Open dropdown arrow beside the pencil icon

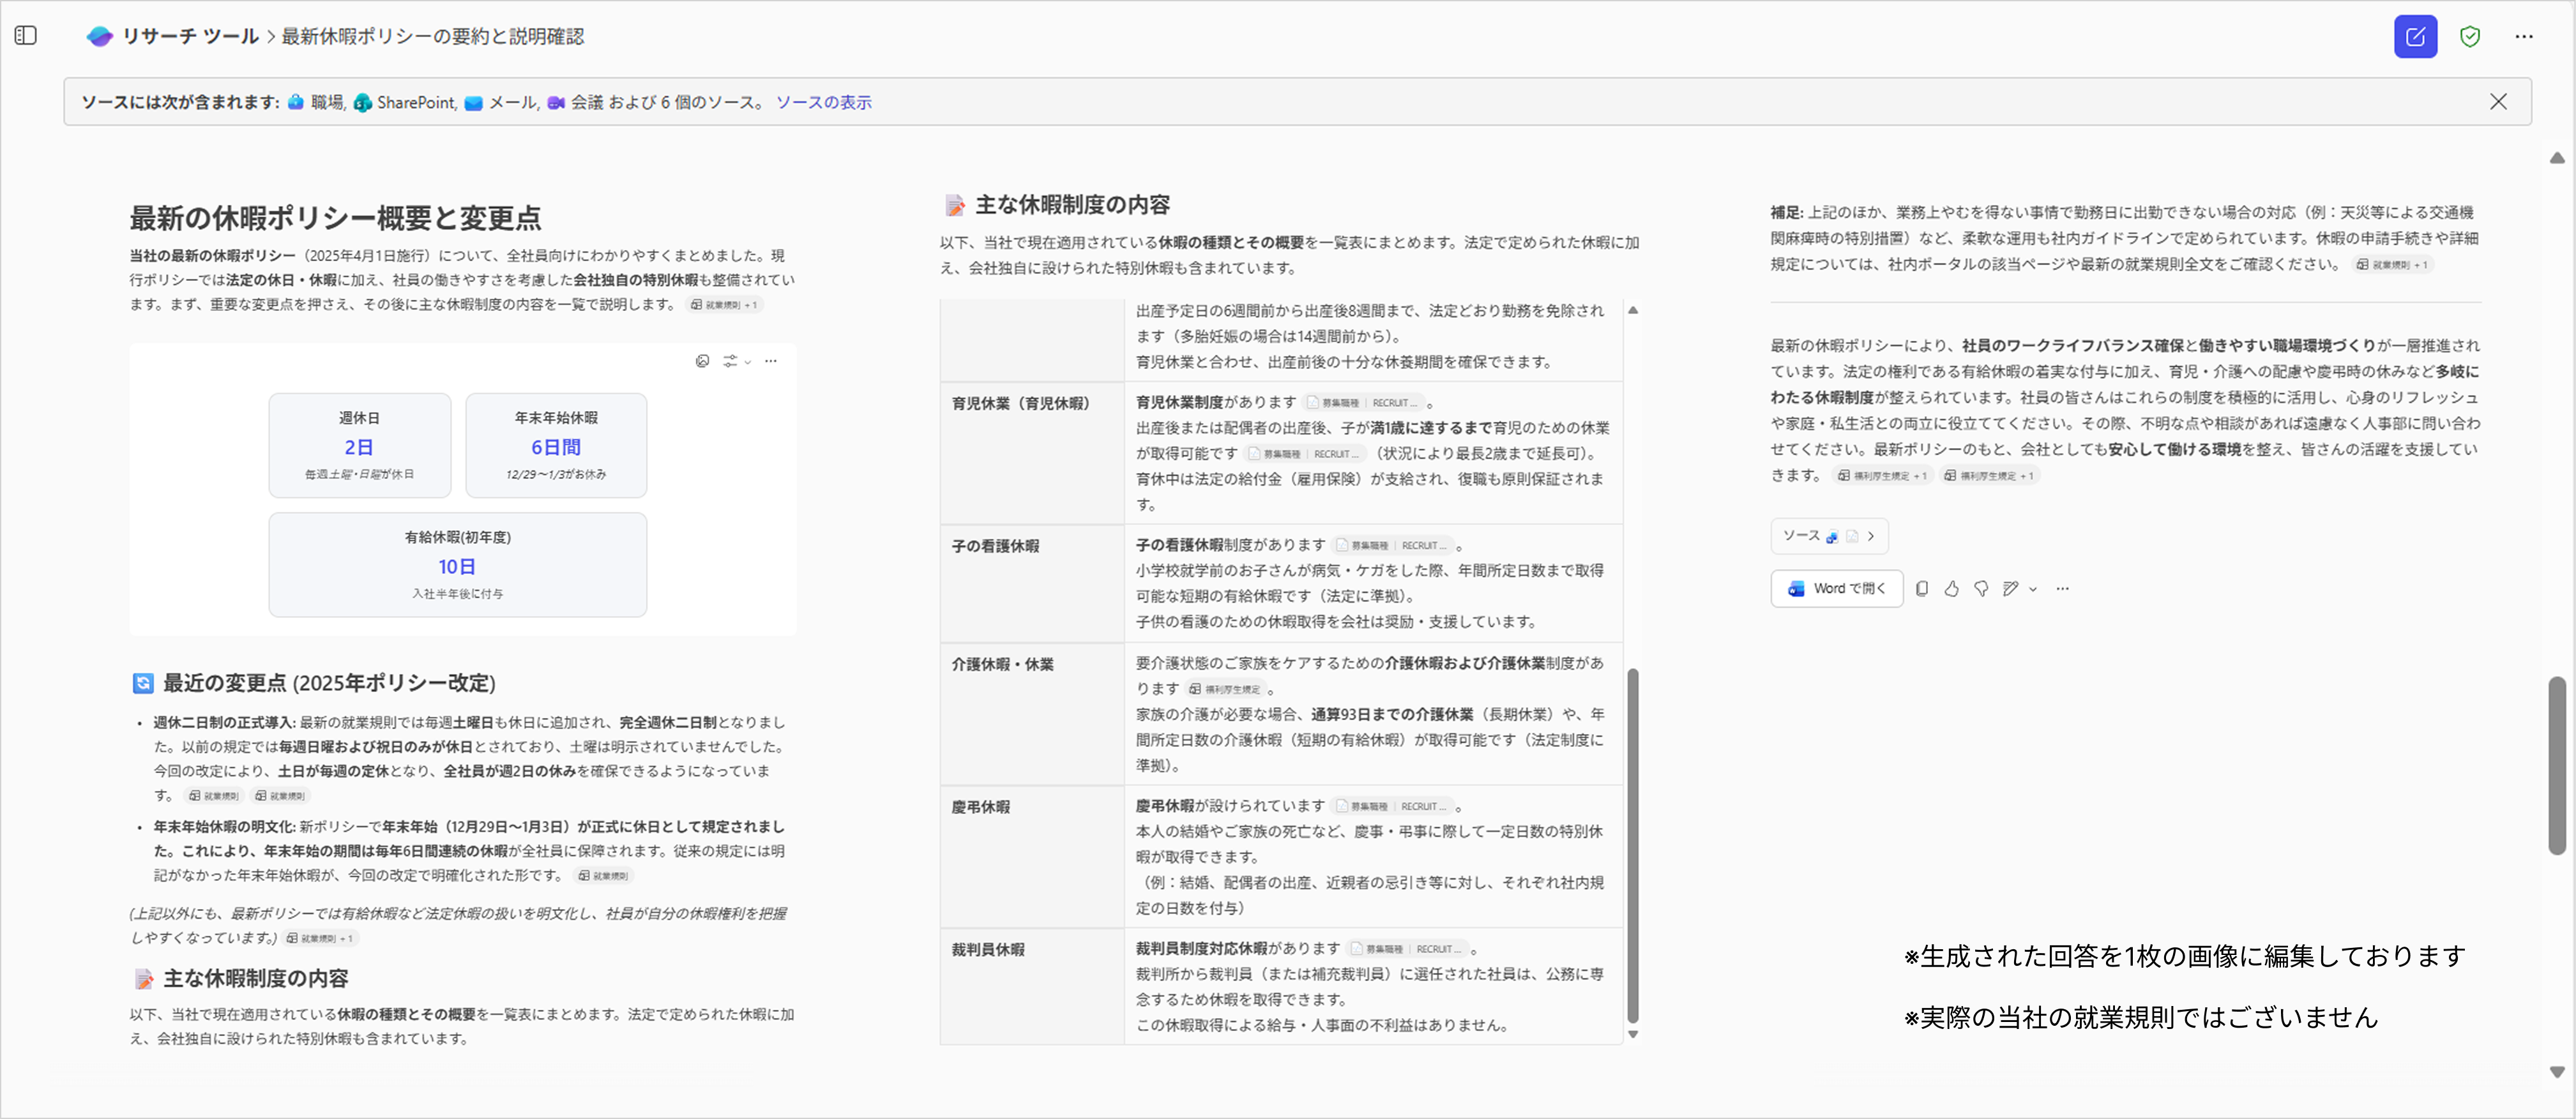pos(2033,590)
